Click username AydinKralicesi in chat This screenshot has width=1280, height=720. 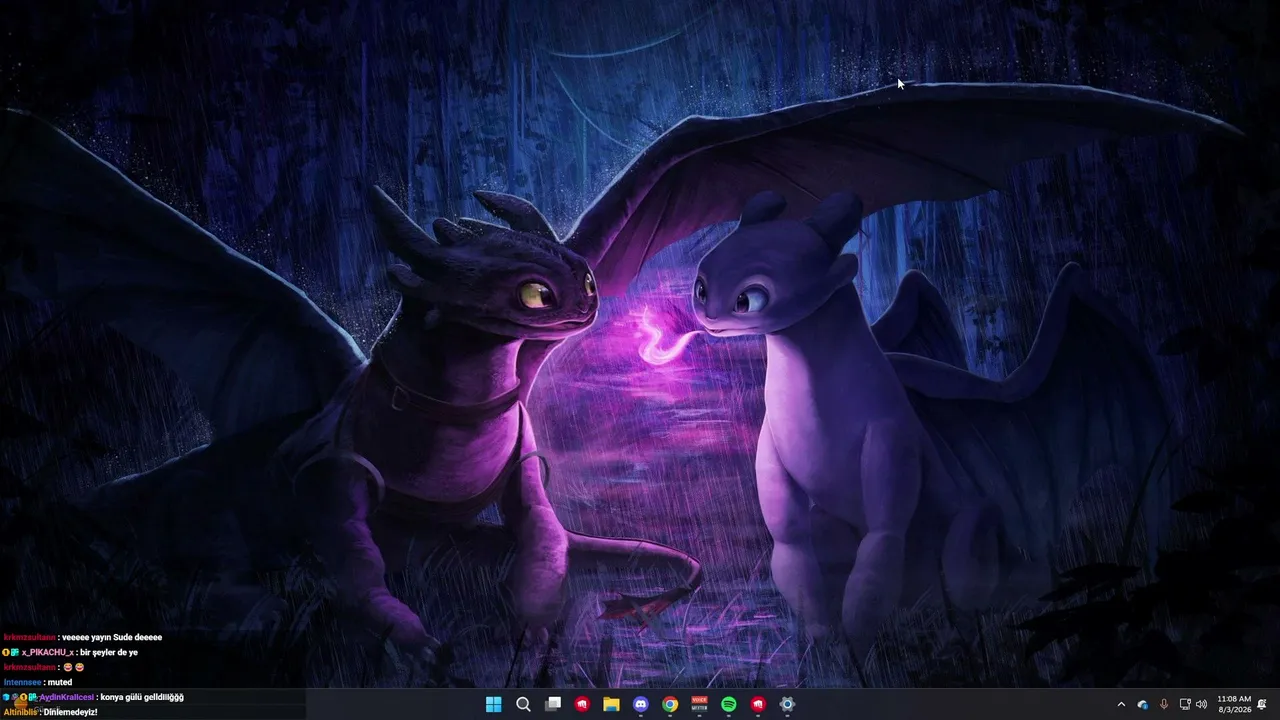67,697
